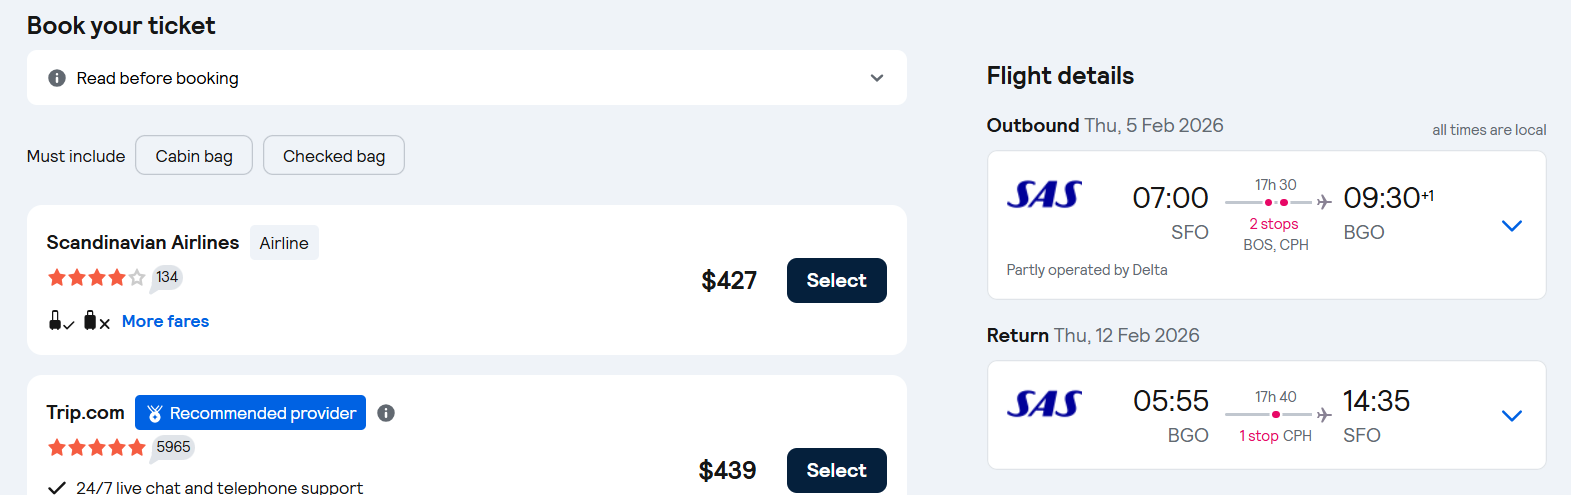Toggle the Cabin bag filter
1571x495 pixels.
click(194, 156)
